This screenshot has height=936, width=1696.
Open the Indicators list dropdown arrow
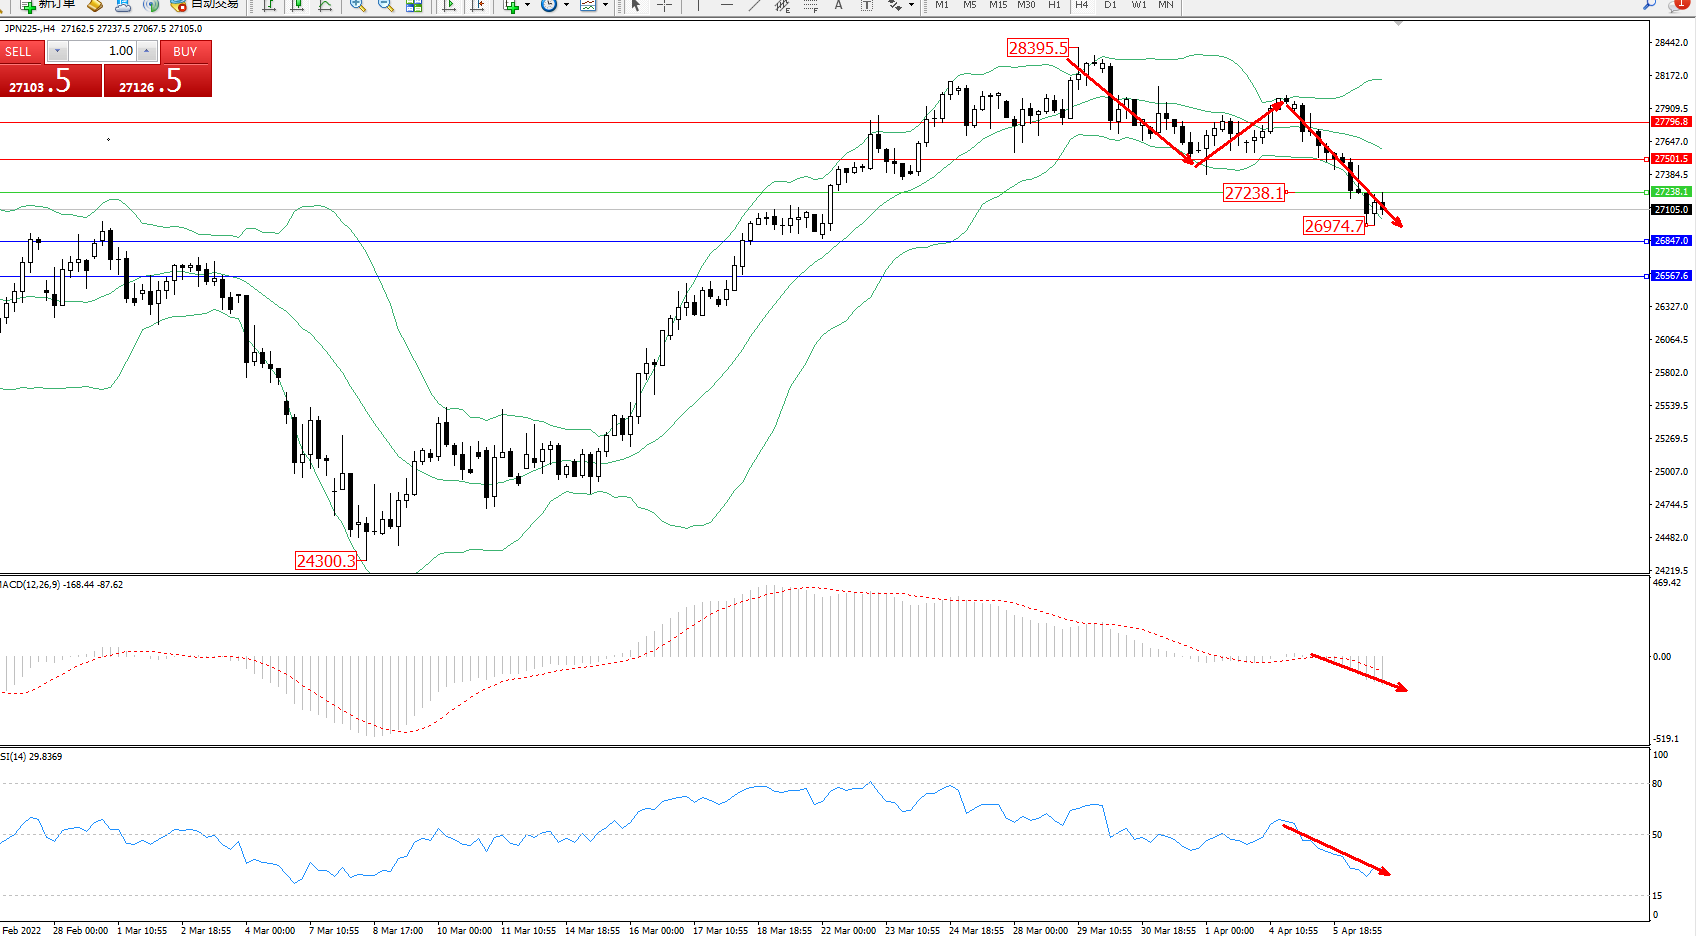[x=528, y=5]
